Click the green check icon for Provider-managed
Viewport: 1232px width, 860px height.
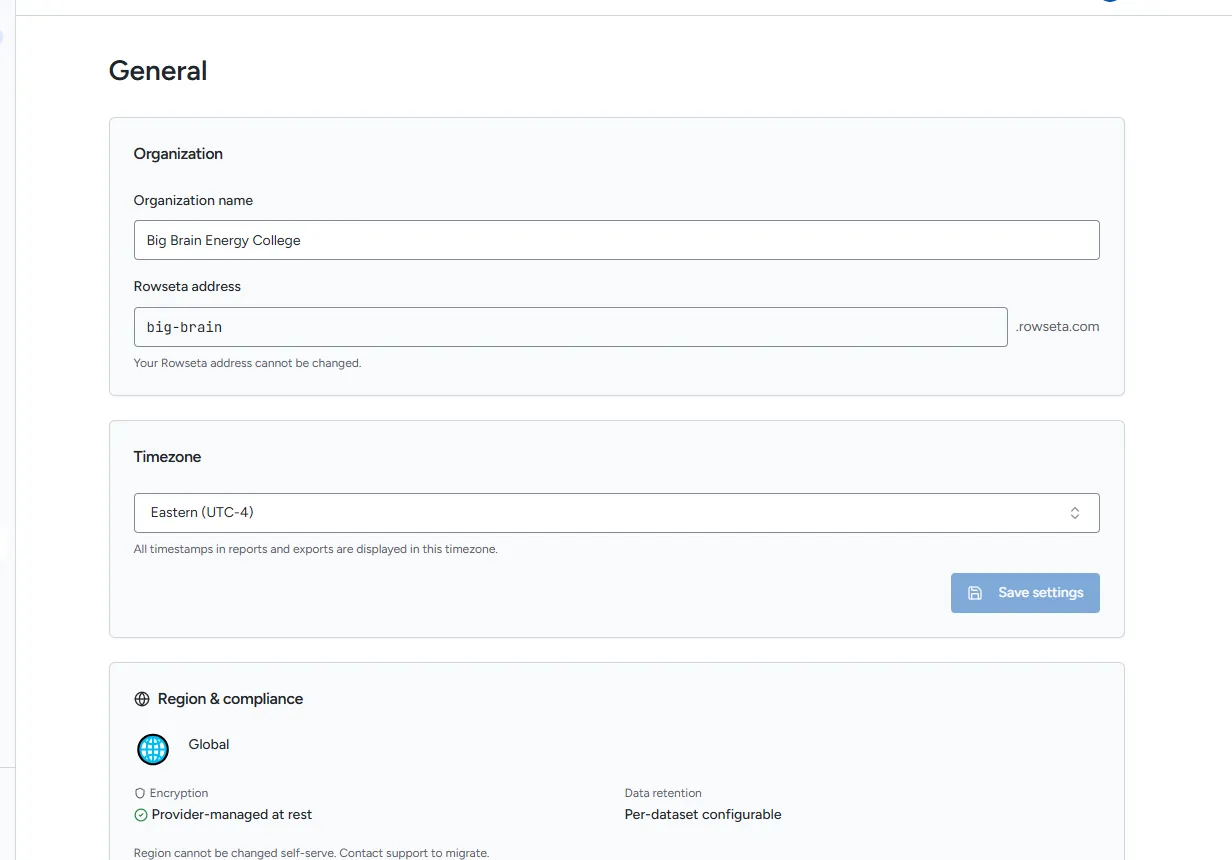pyautogui.click(x=141, y=815)
